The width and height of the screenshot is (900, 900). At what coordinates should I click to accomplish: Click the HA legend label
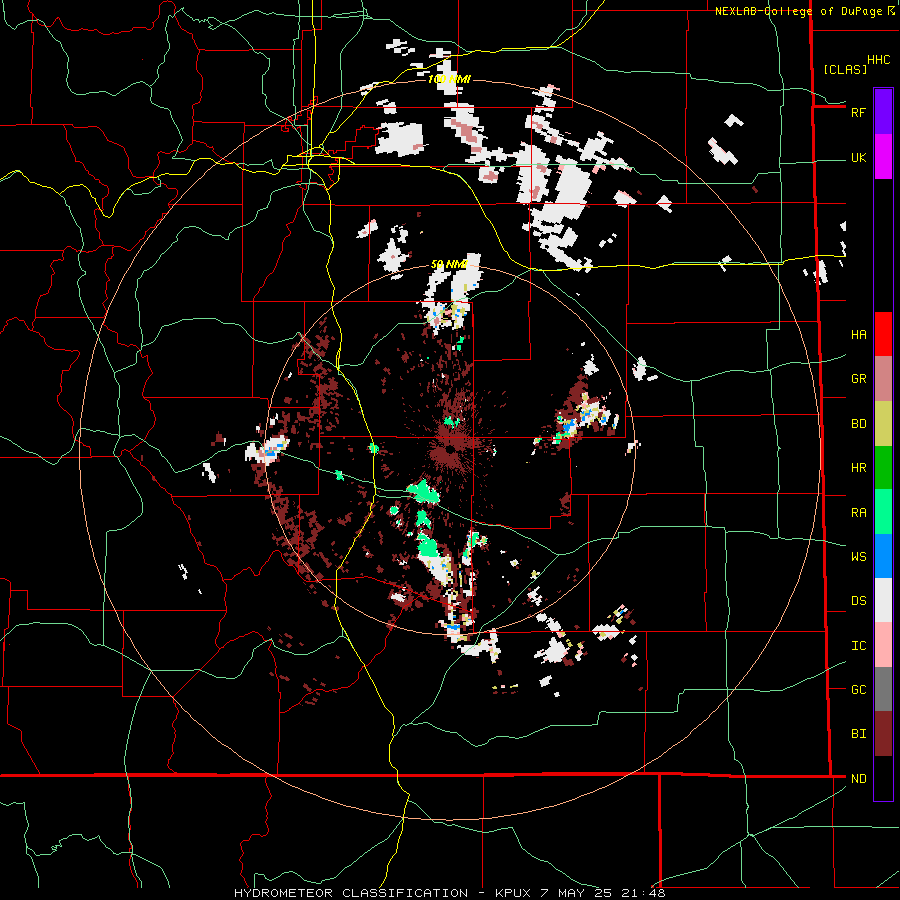[858, 335]
